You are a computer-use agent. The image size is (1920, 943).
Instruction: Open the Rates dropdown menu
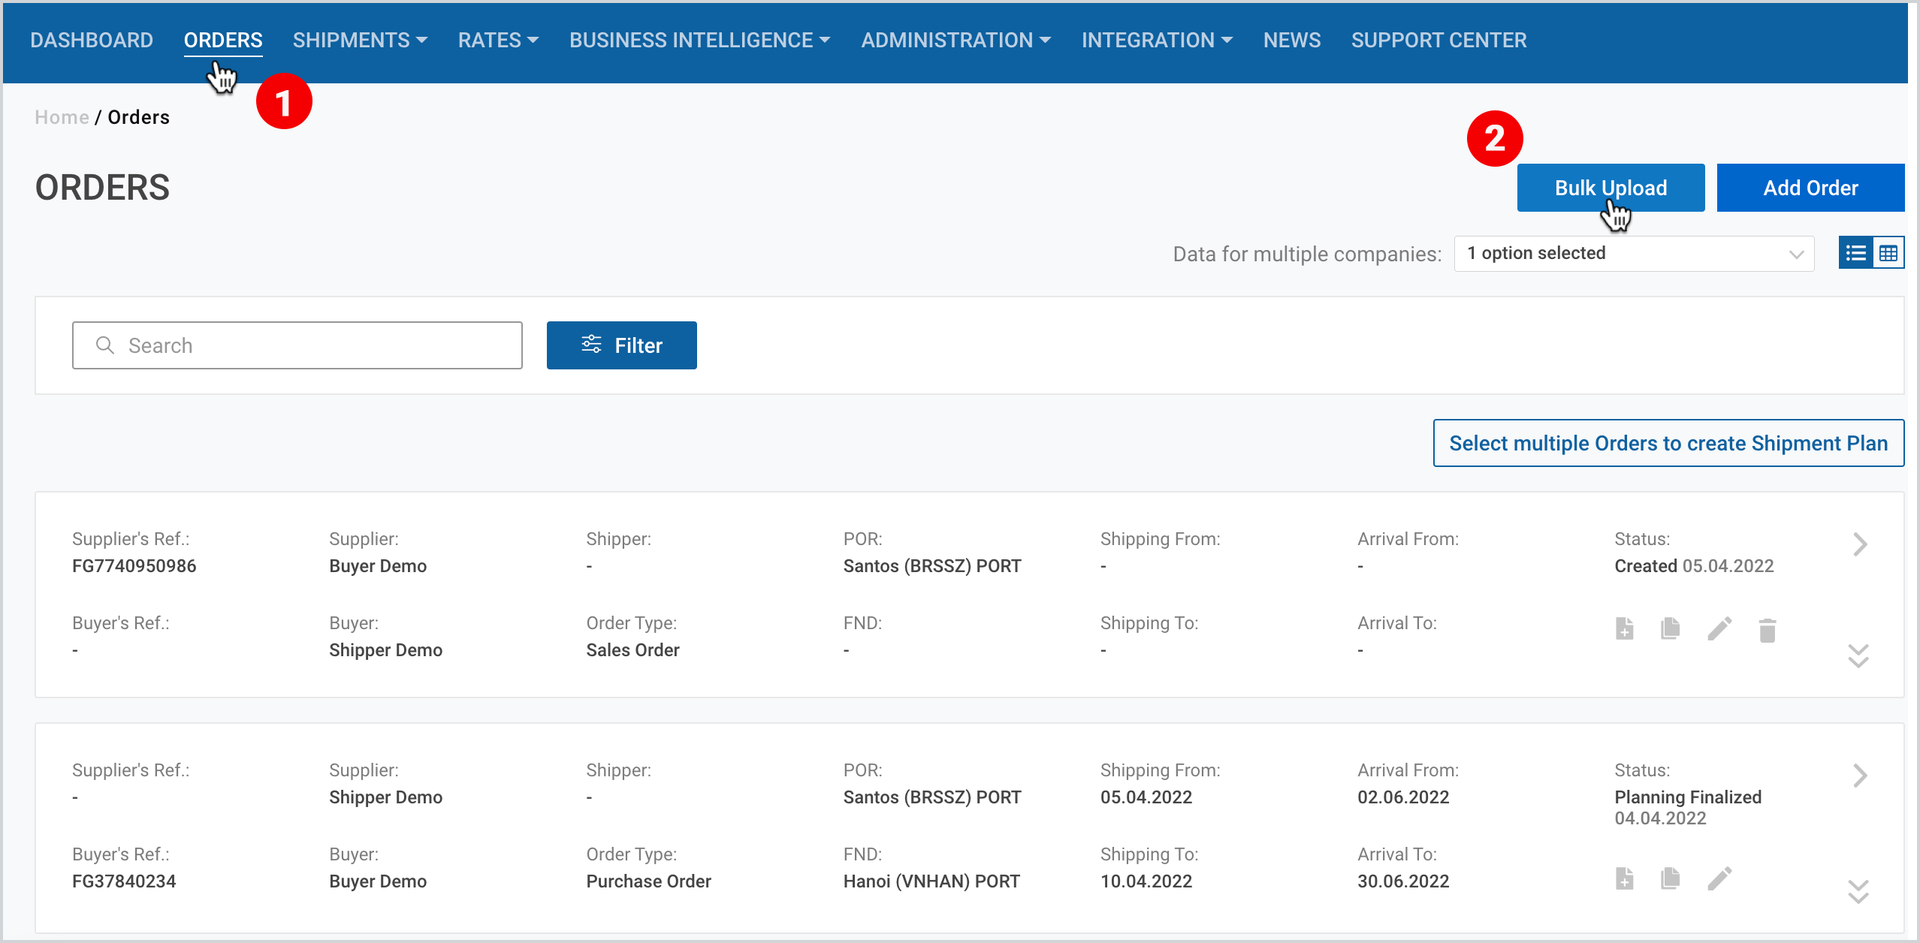click(498, 41)
